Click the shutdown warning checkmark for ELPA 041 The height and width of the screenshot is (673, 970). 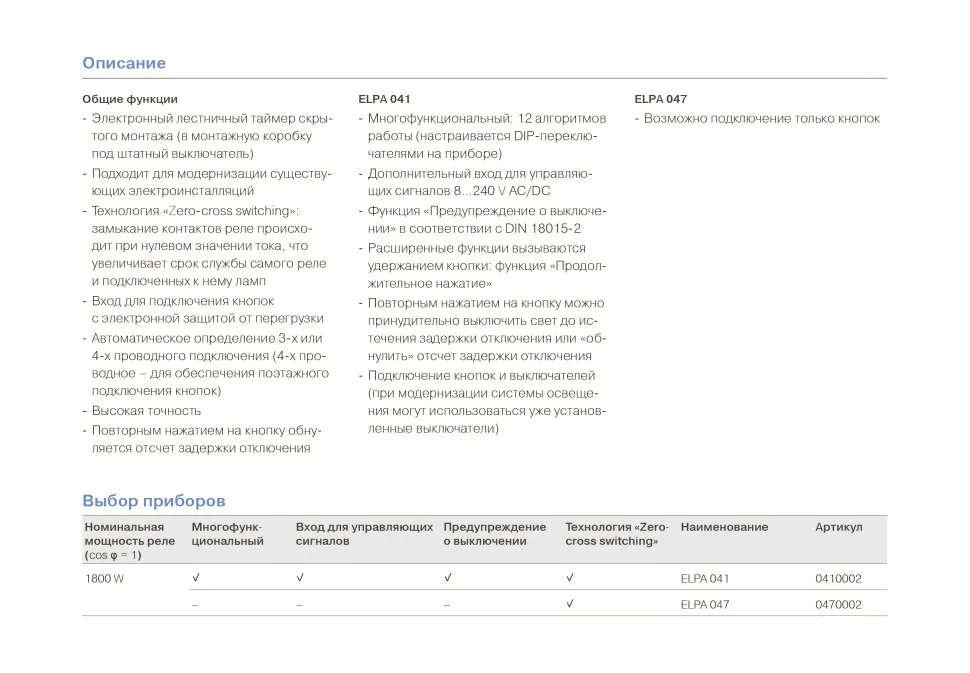coord(447,578)
